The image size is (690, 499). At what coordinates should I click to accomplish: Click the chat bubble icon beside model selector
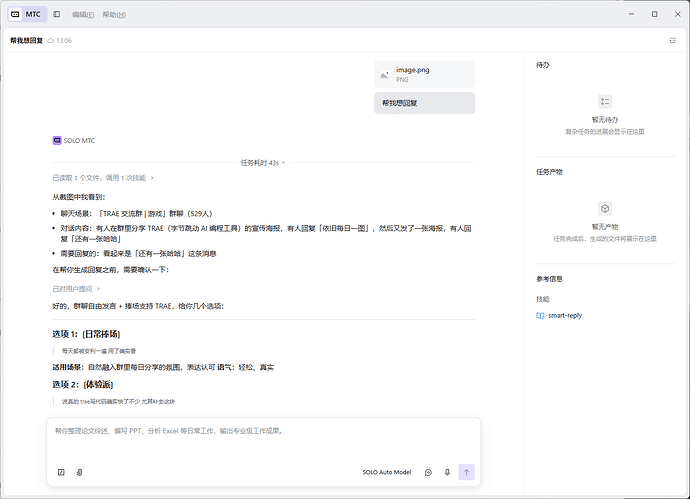pyautogui.click(x=428, y=472)
